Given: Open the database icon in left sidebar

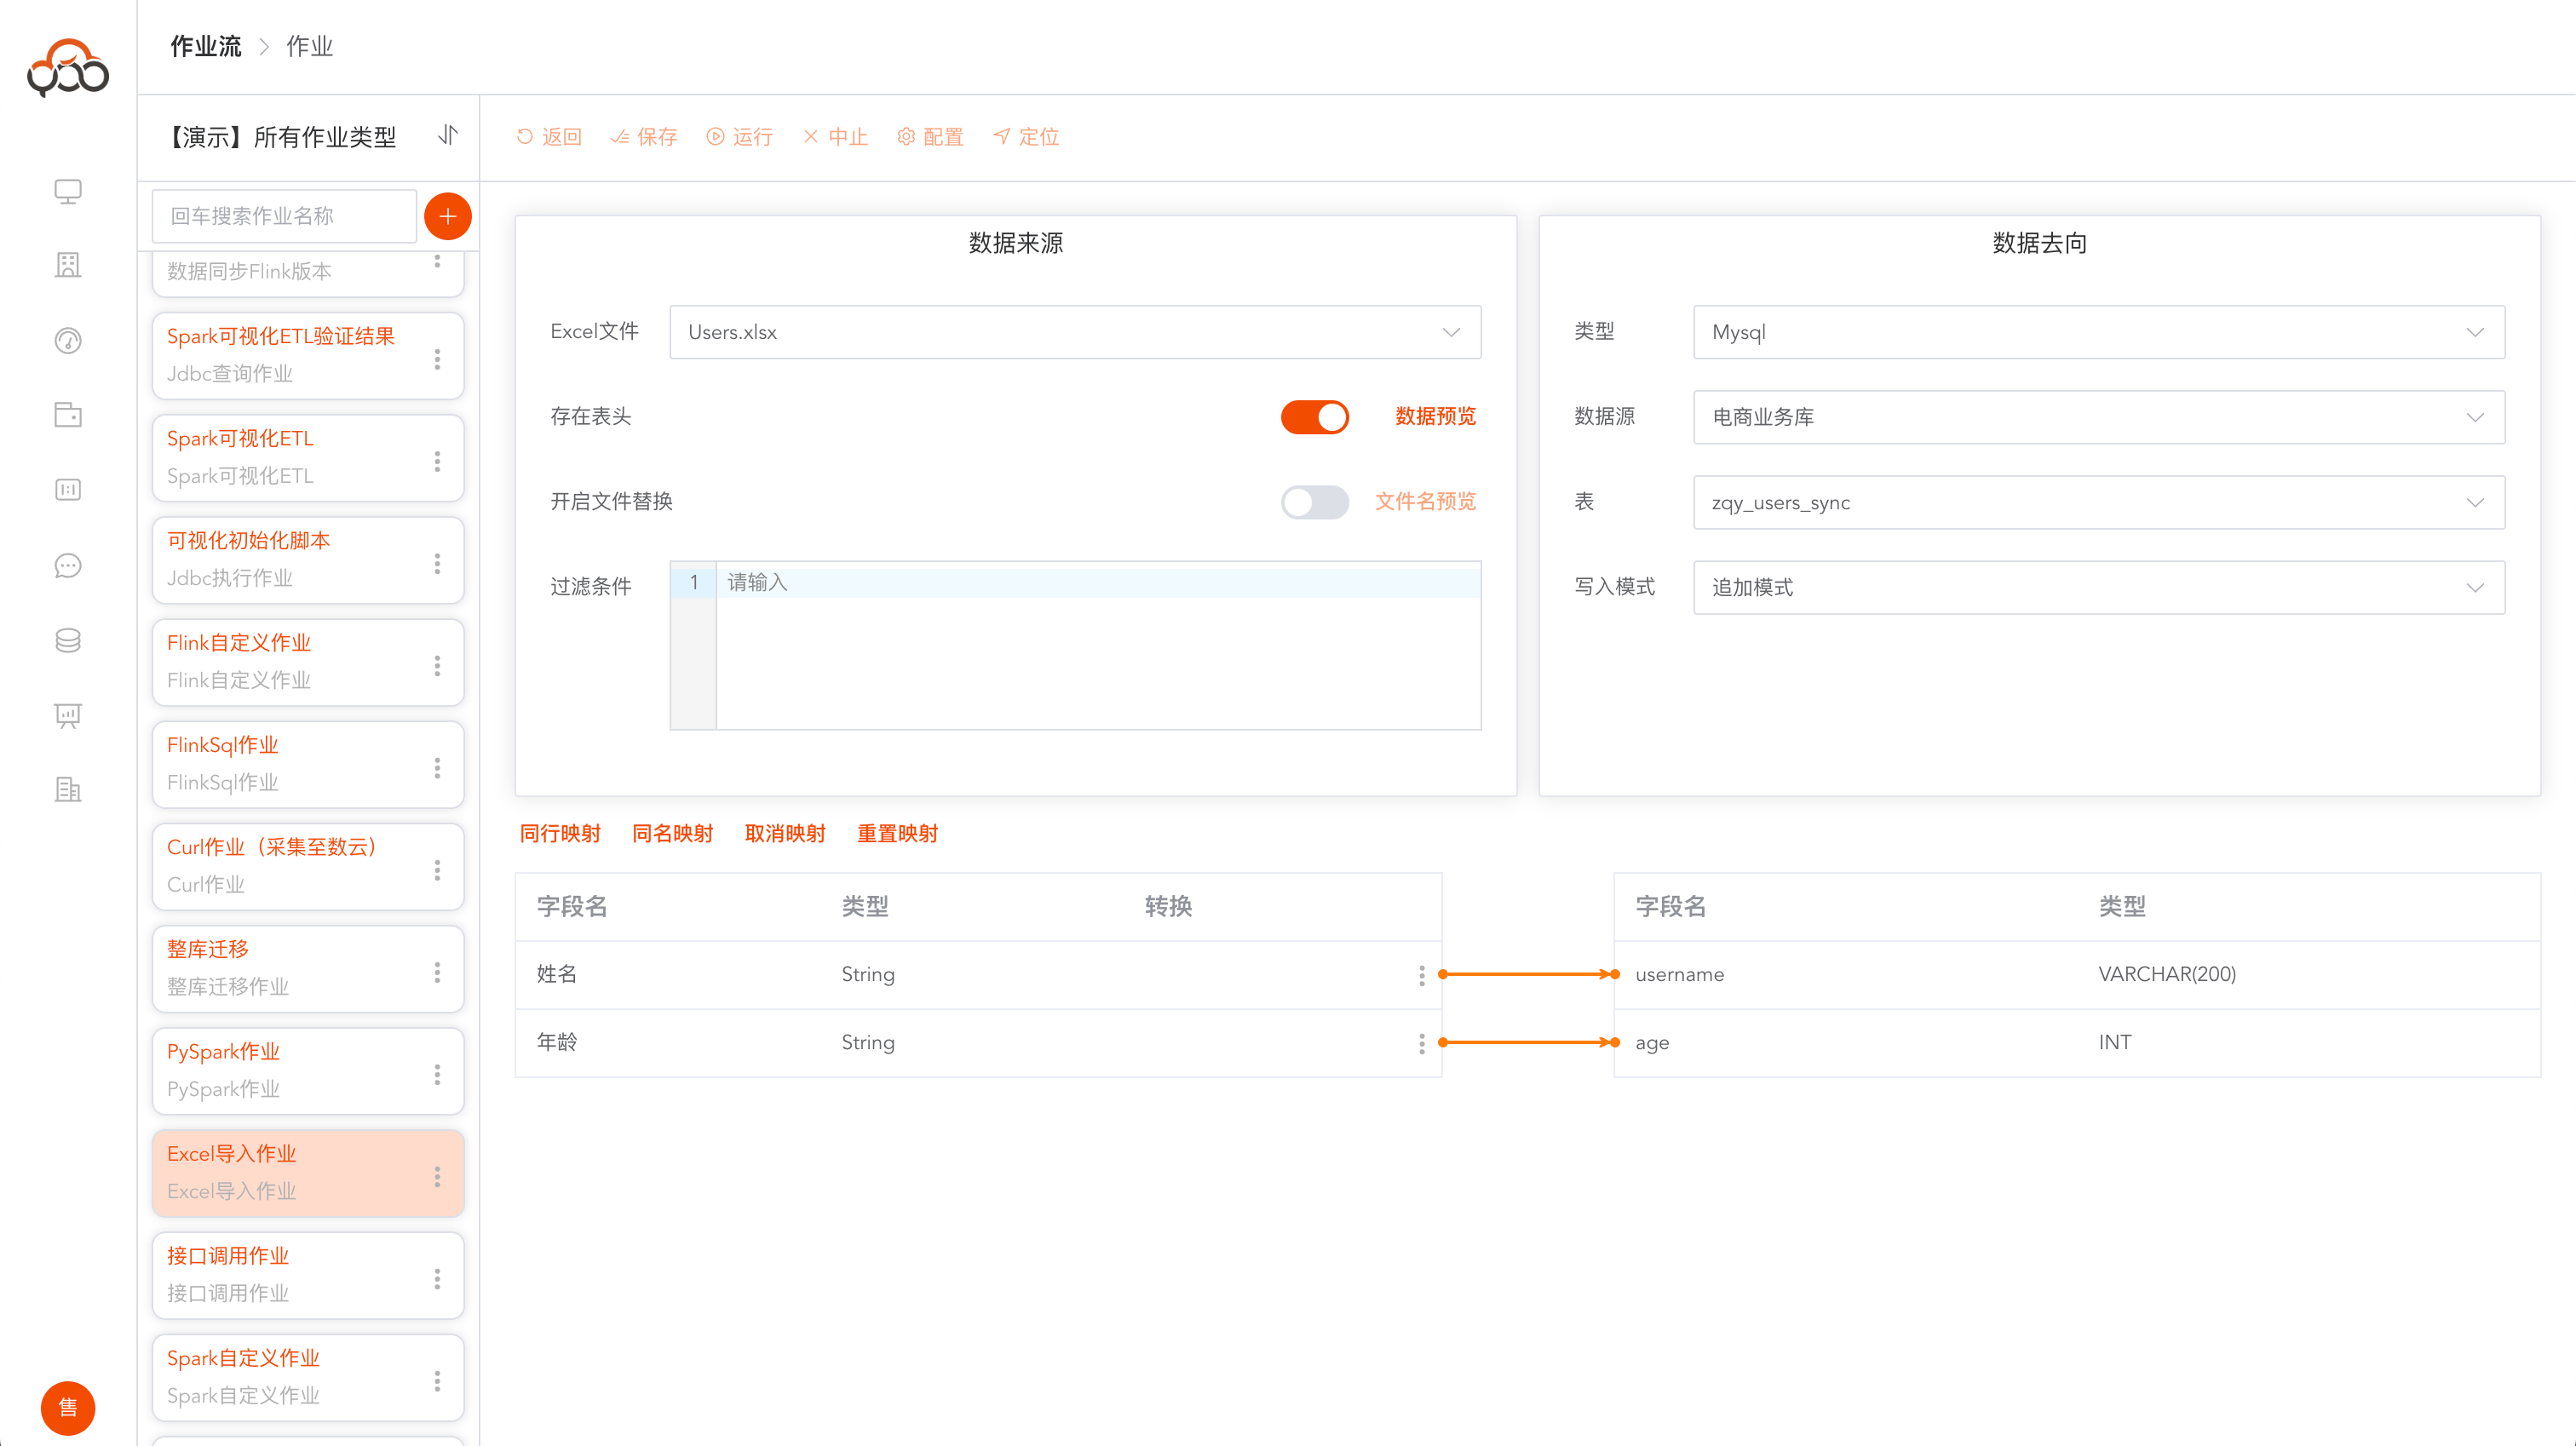Looking at the screenshot, I should (67, 640).
